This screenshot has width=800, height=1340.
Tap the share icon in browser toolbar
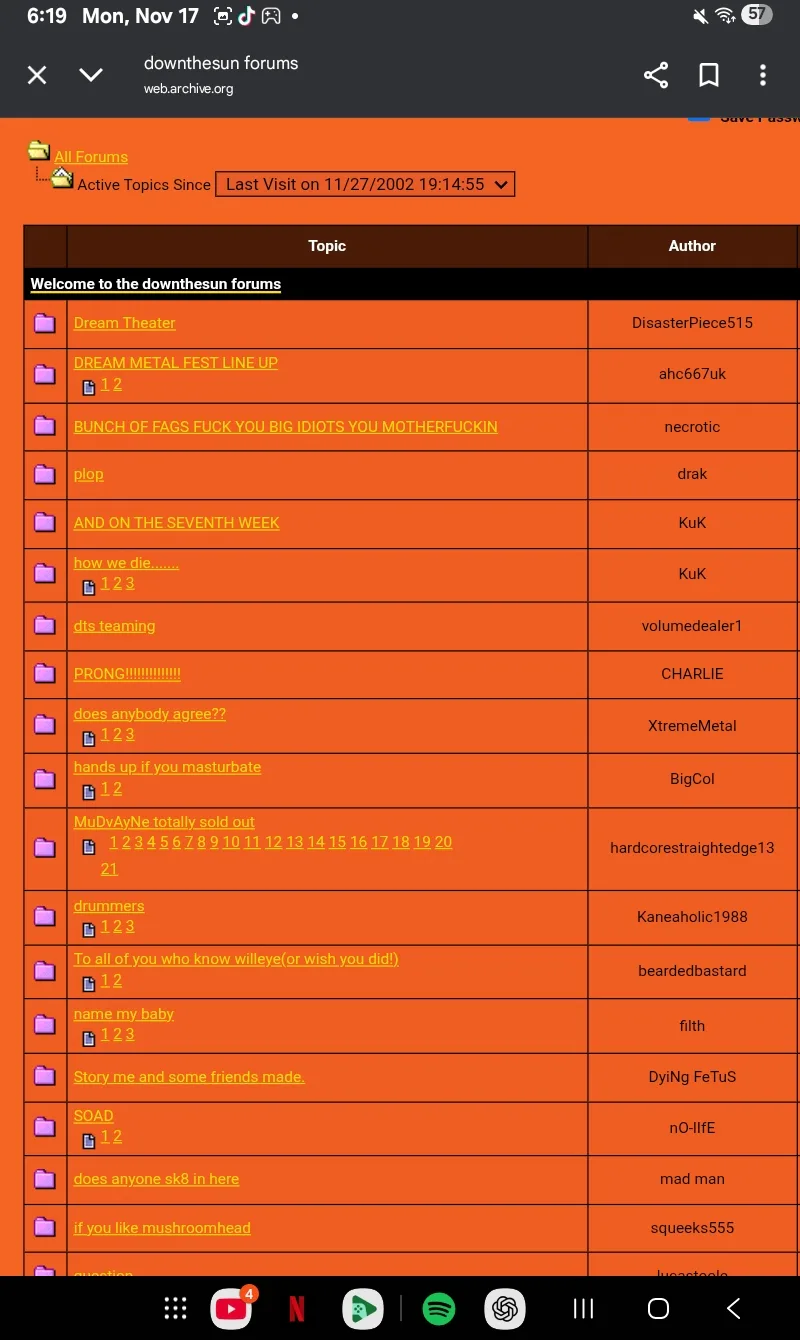coord(656,75)
